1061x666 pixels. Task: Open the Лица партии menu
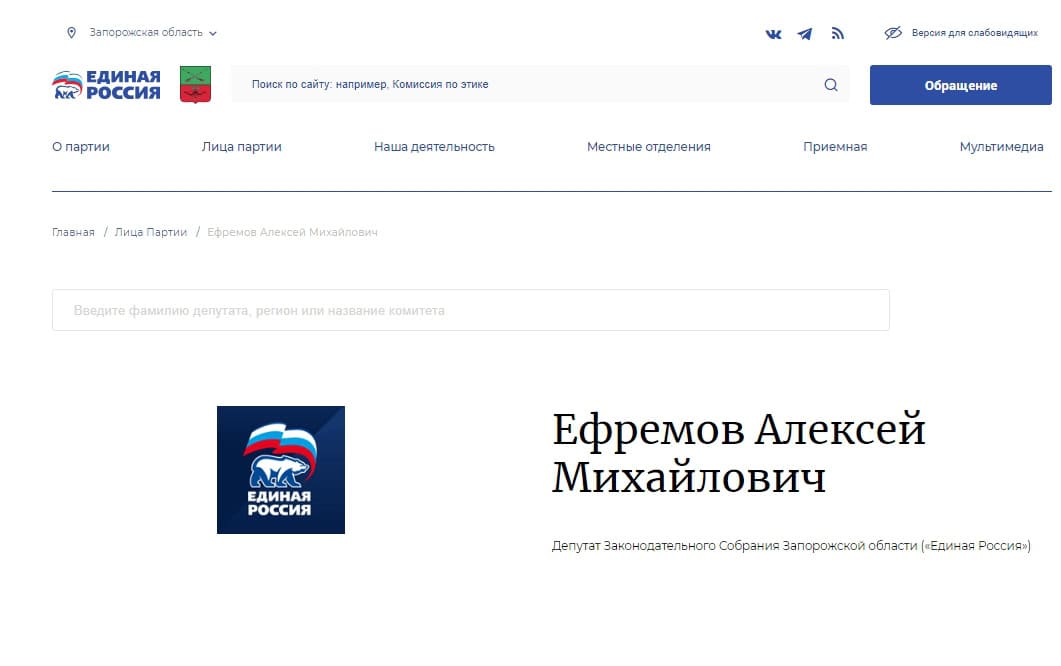tap(240, 146)
